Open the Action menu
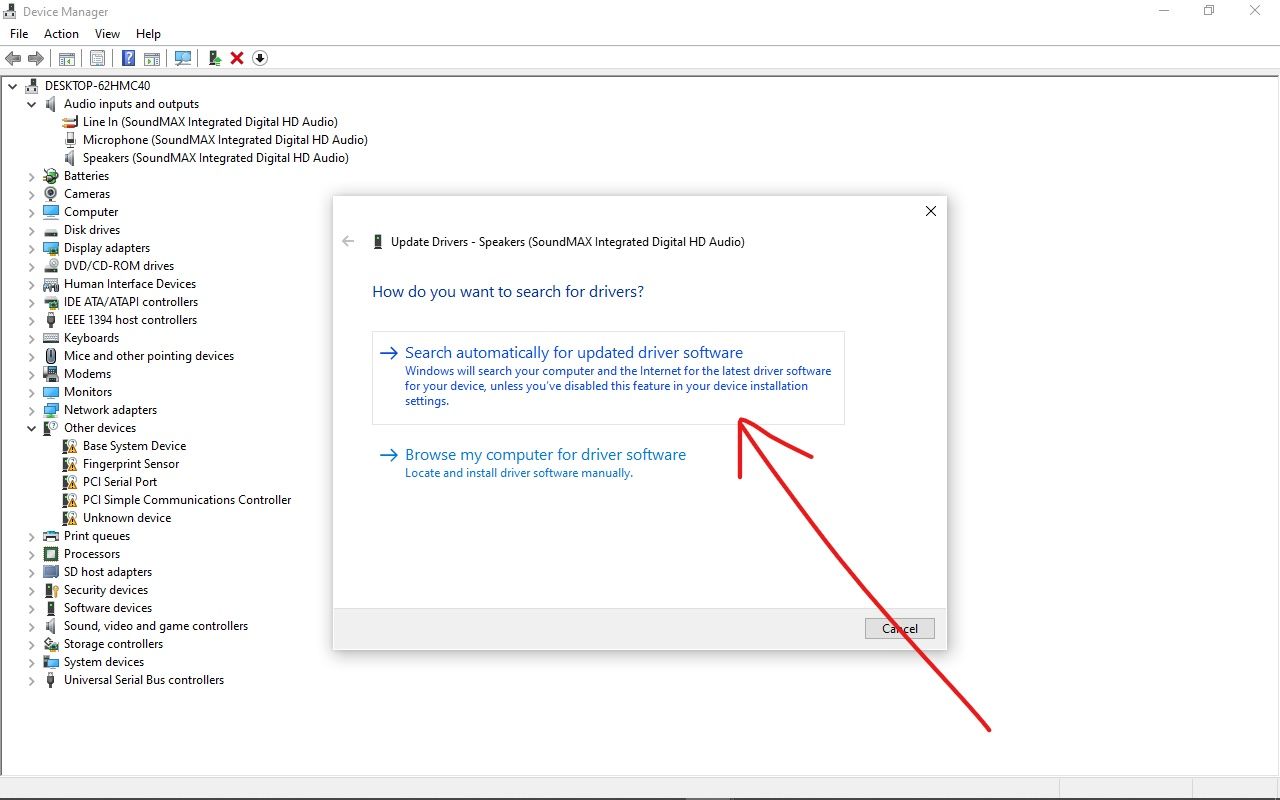Viewport: 1280px width, 800px height. click(x=61, y=34)
